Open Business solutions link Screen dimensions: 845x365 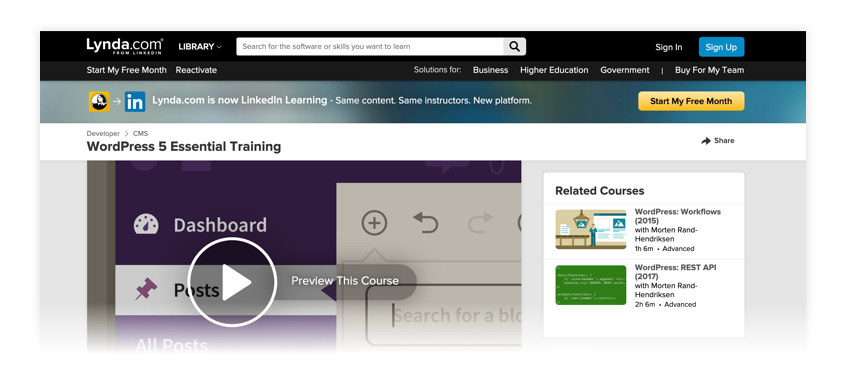click(490, 70)
